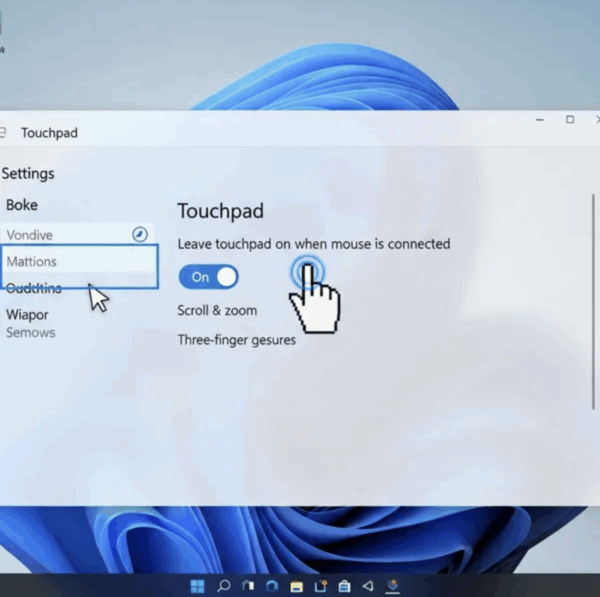The height and width of the screenshot is (597, 600).
Task: Launch Microsoft Edge from taskbar
Action: click(x=272, y=586)
